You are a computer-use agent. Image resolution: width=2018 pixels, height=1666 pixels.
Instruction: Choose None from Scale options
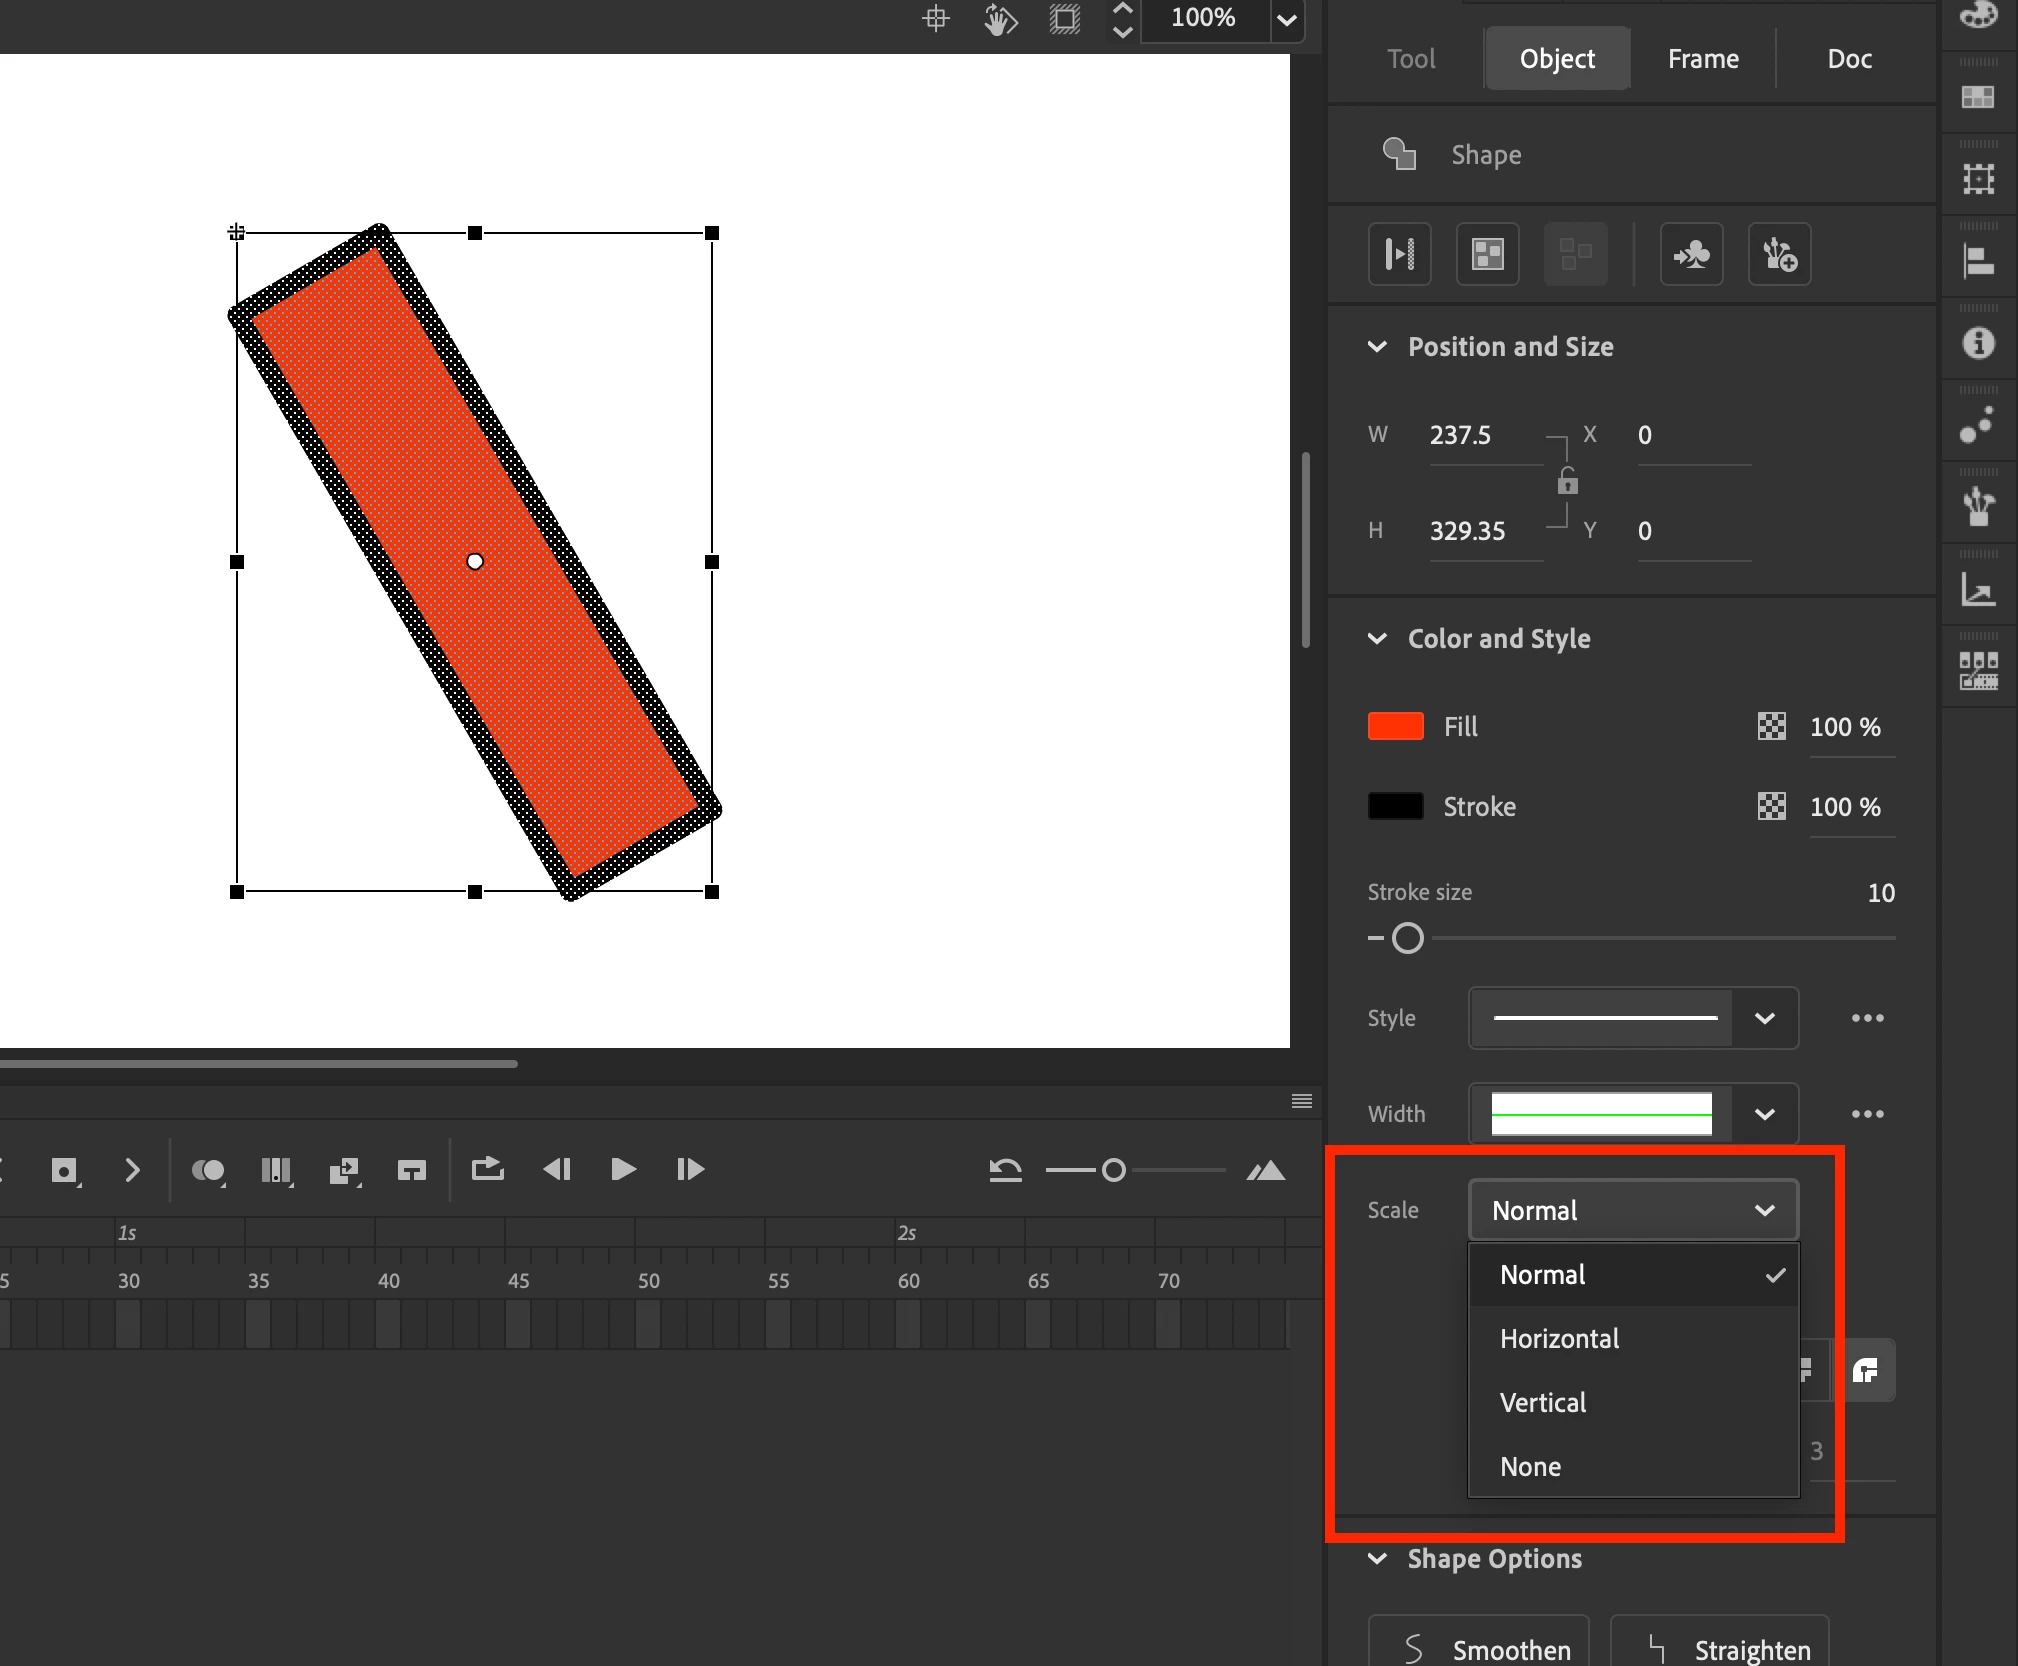click(1530, 1467)
